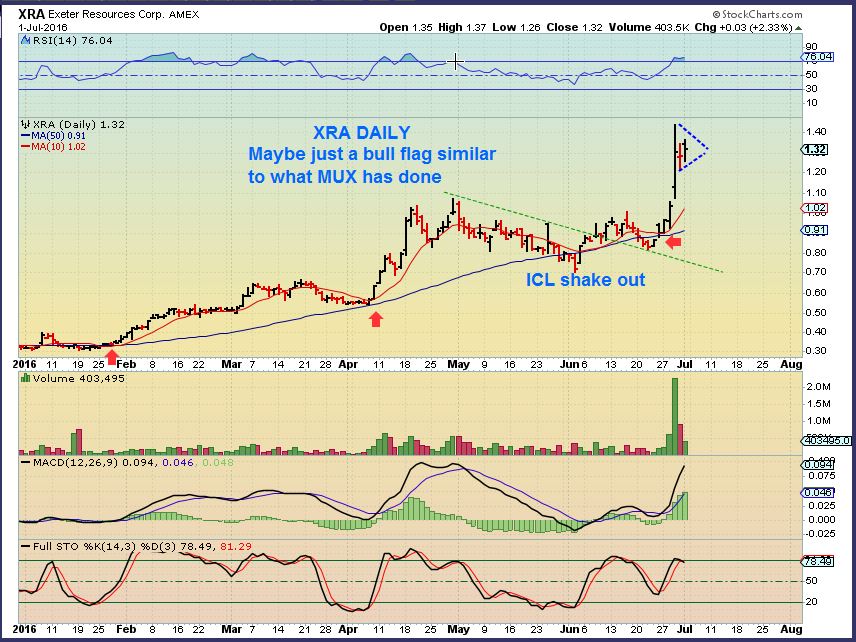Click the volume bars icon beside Volume label
The width and height of the screenshot is (856, 642).
pos(26,378)
